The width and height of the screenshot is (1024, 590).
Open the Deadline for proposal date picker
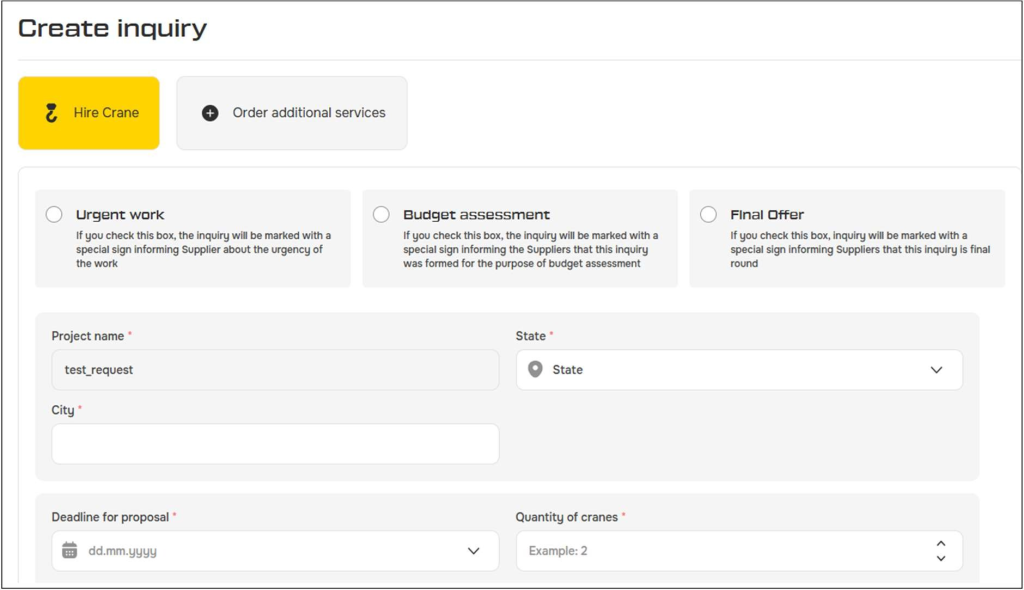[276, 551]
